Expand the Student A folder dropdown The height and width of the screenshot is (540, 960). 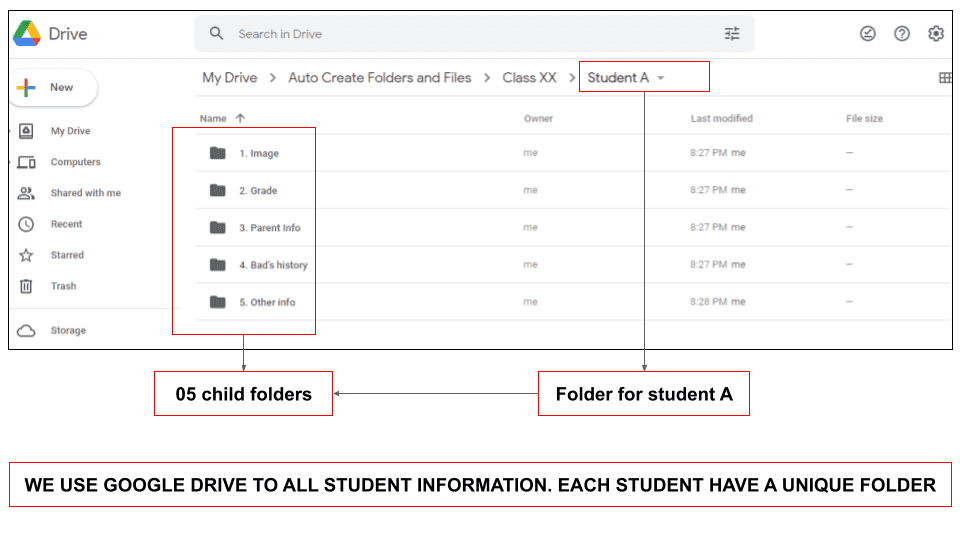pos(661,78)
